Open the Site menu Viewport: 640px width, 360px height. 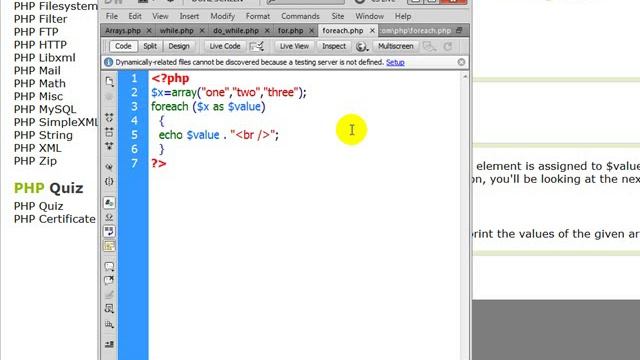click(338, 16)
